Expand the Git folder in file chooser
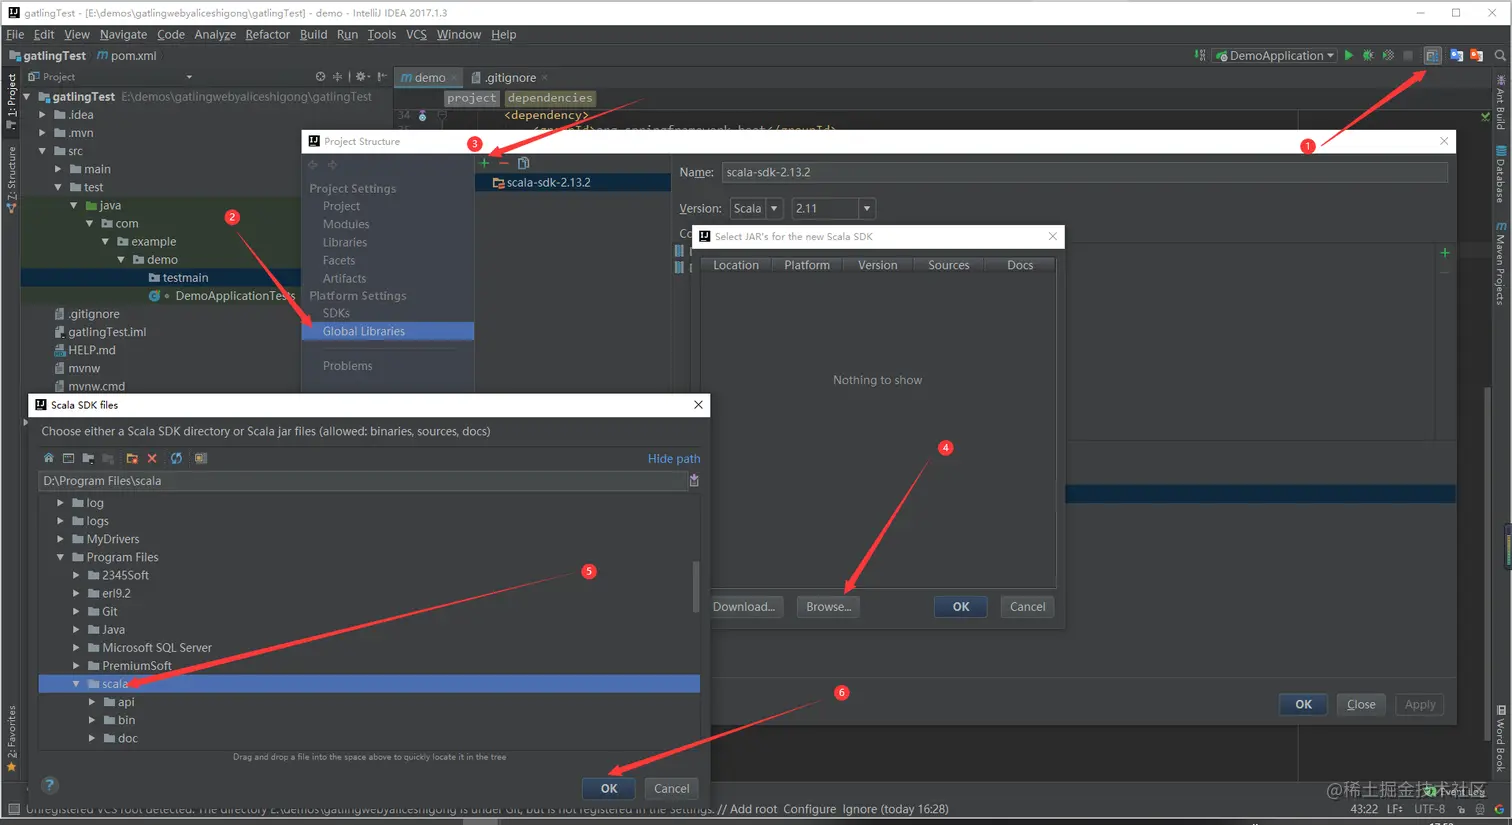Screen dimensions: 1512x825 coord(76,611)
